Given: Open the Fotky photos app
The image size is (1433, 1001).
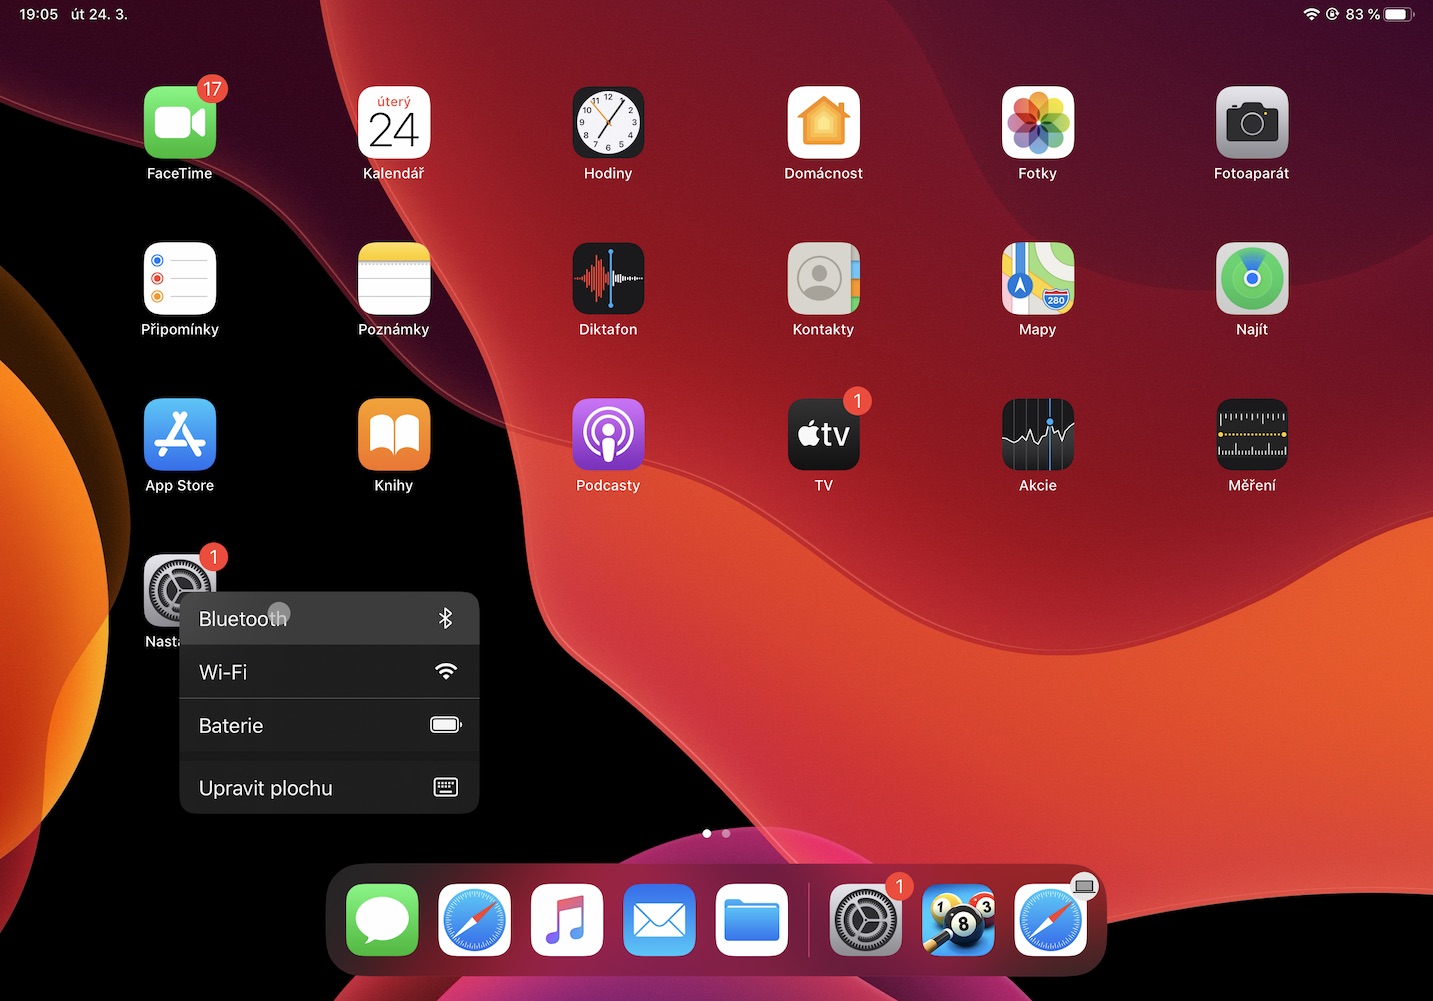Looking at the screenshot, I should coord(1038,123).
